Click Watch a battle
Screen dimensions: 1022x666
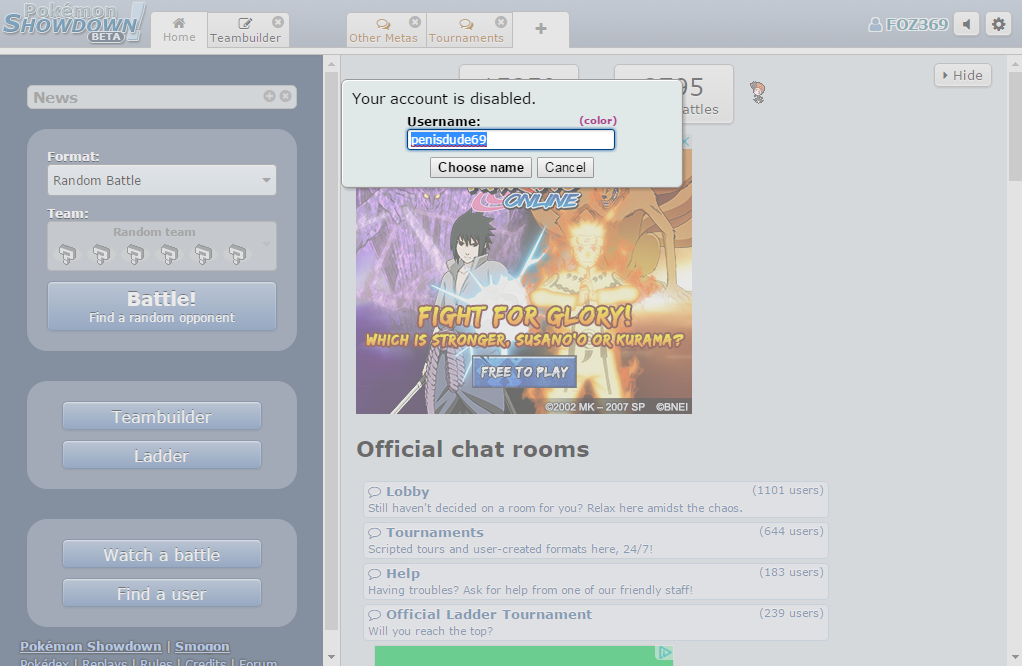pos(162,555)
